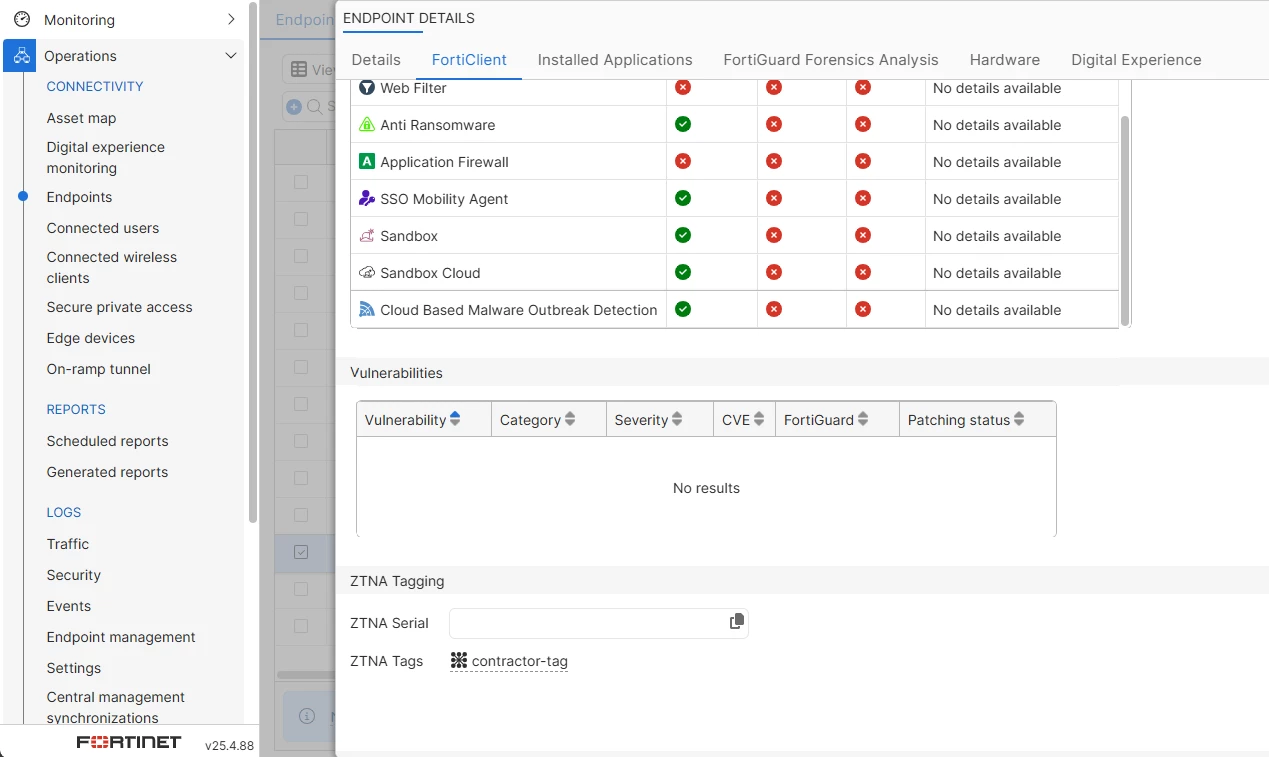The height and width of the screenshot is (757, 1269).
Task: Expand the Monitoring menu section
Action: point(231,19)
